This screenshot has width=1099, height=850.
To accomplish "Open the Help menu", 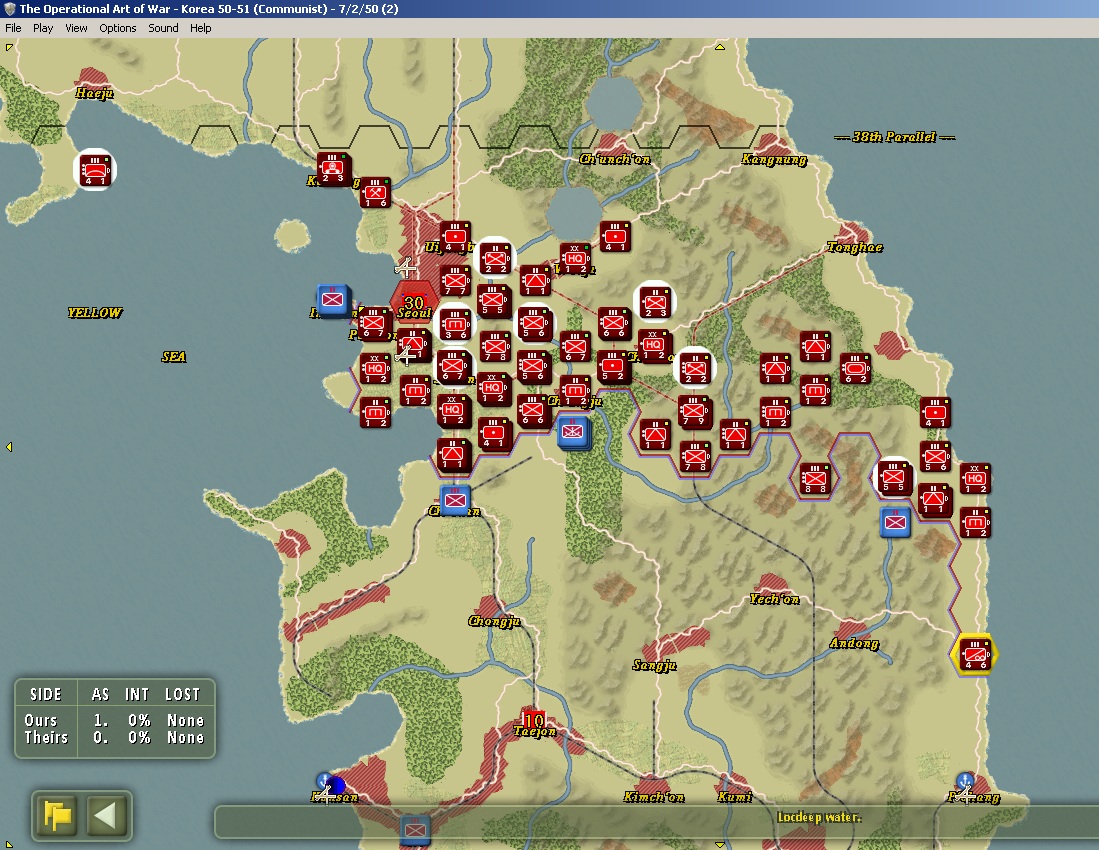I will point(200,28).
